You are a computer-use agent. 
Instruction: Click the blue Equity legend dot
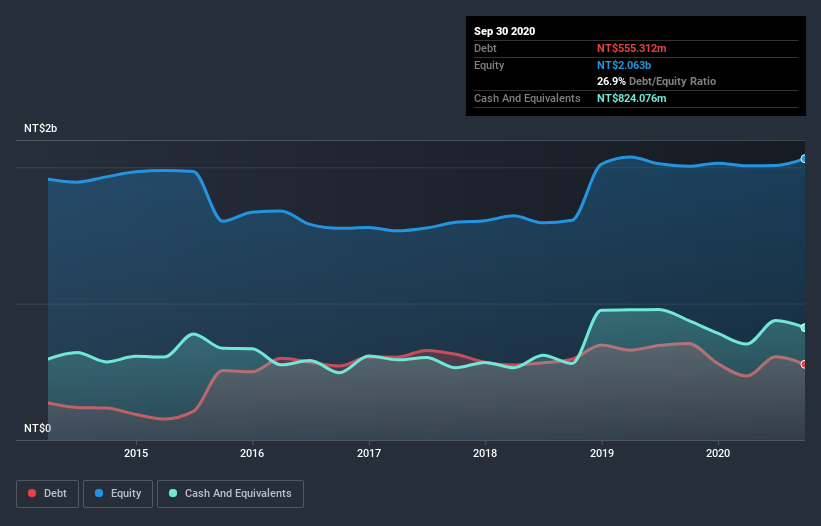coord(99,493)
